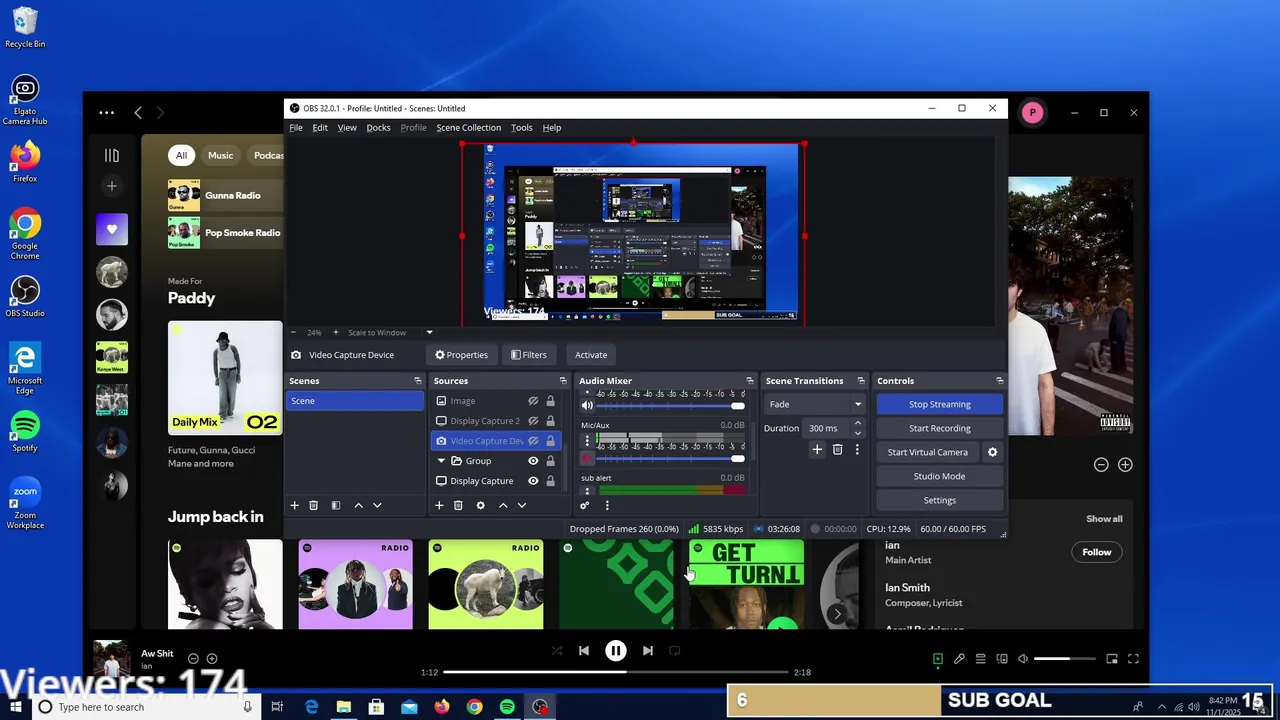Open Spotify Liked Songs heart icon in sidebar

click(x=112, y=229)
